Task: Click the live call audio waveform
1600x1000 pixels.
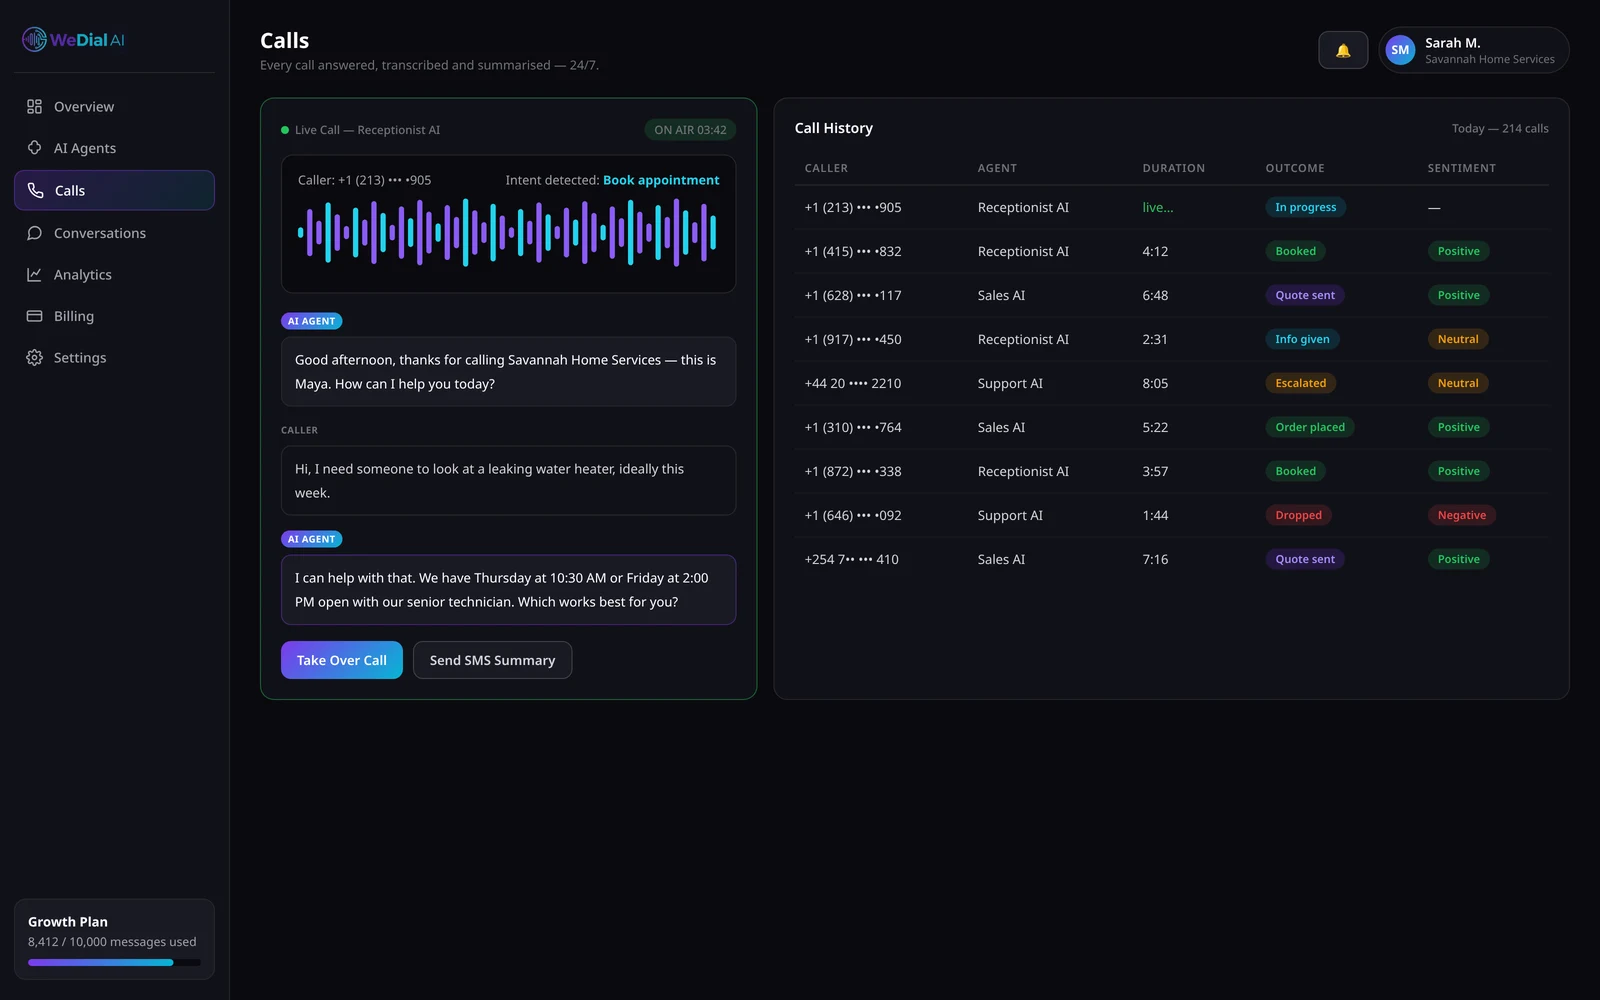Action: [507, 232]
